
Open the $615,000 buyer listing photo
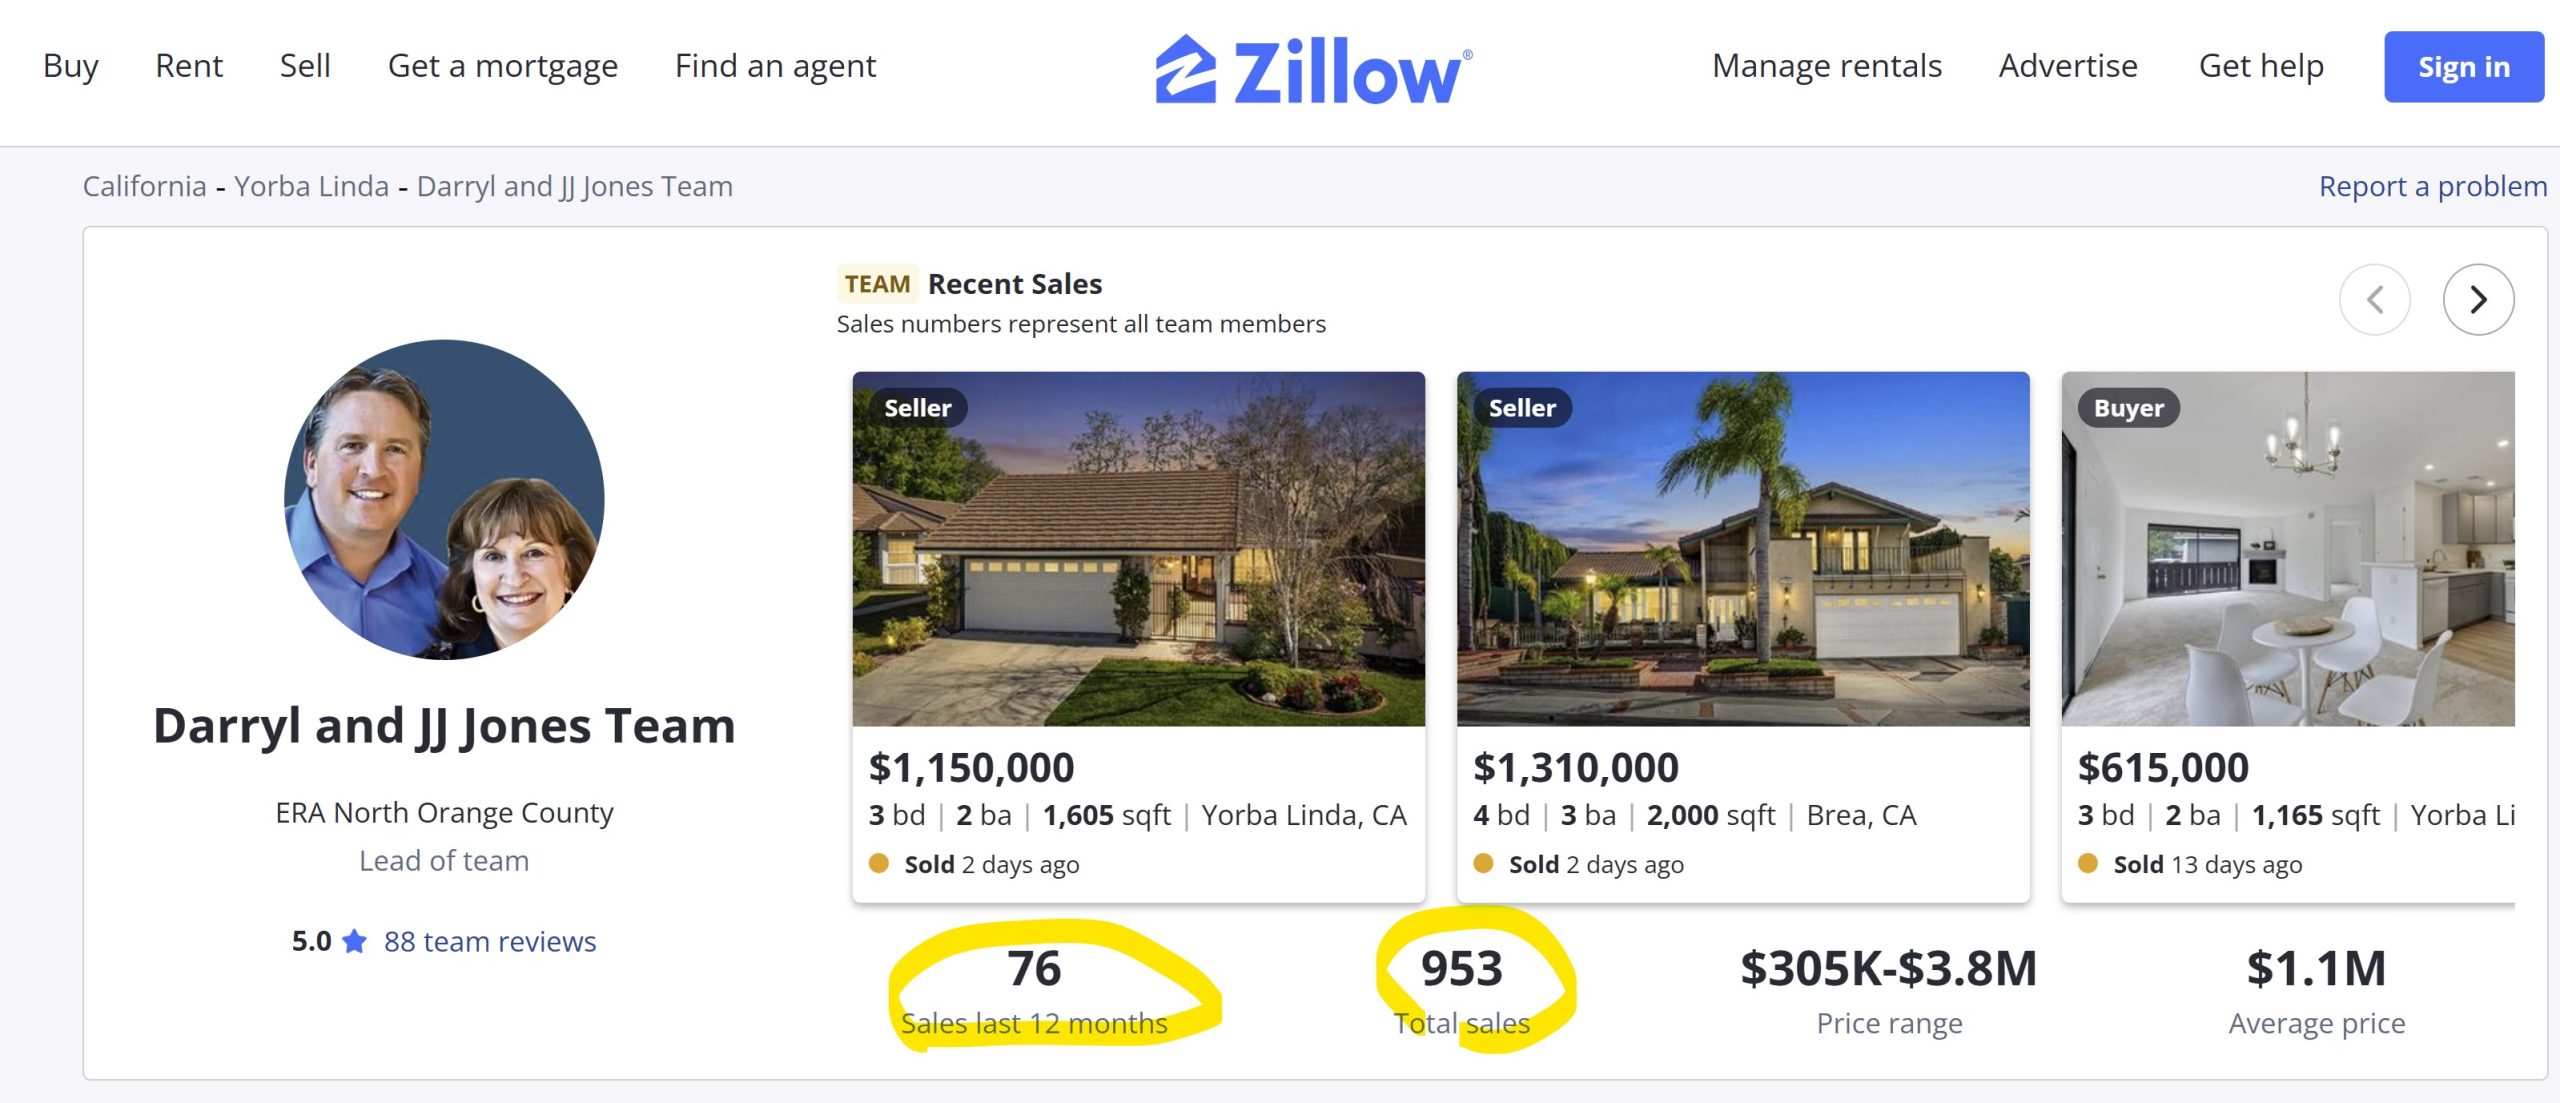click(x=2287, y=548)
